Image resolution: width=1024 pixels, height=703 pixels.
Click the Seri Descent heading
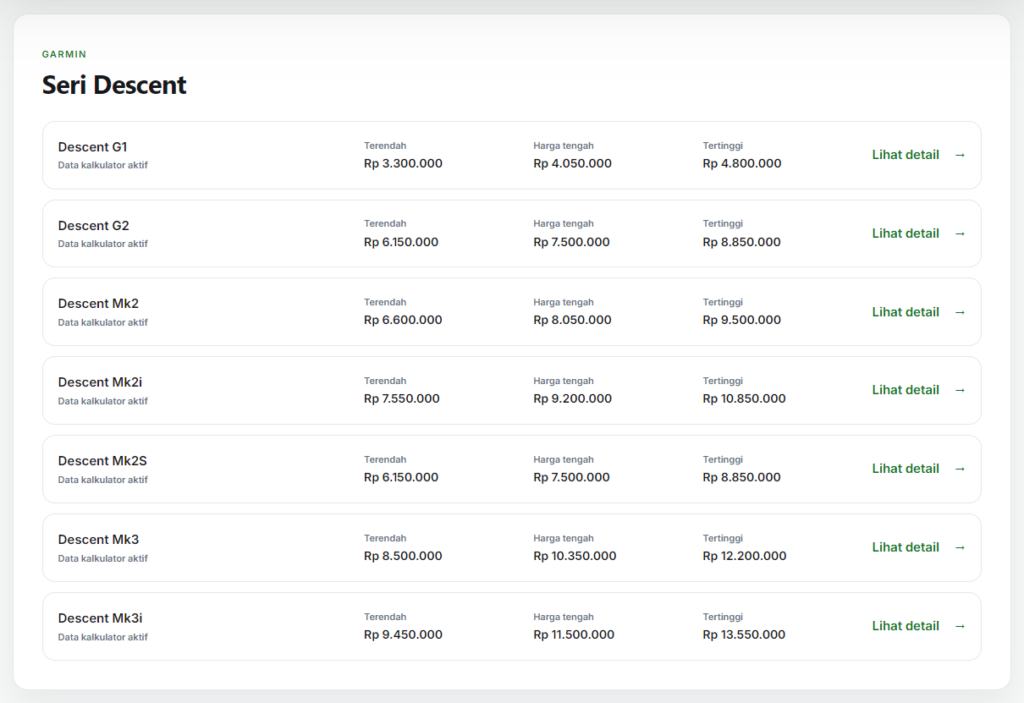(114, 85)
